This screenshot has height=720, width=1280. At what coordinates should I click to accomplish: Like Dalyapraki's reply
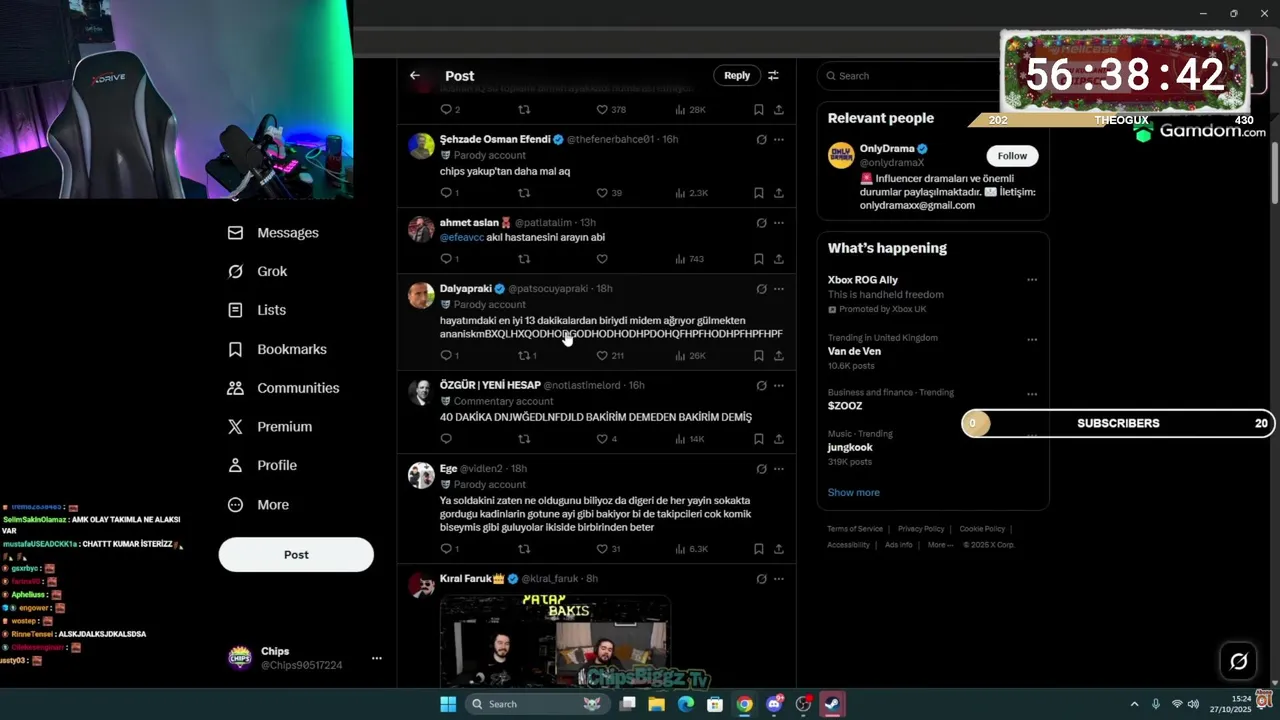click(x=602, y=356)
